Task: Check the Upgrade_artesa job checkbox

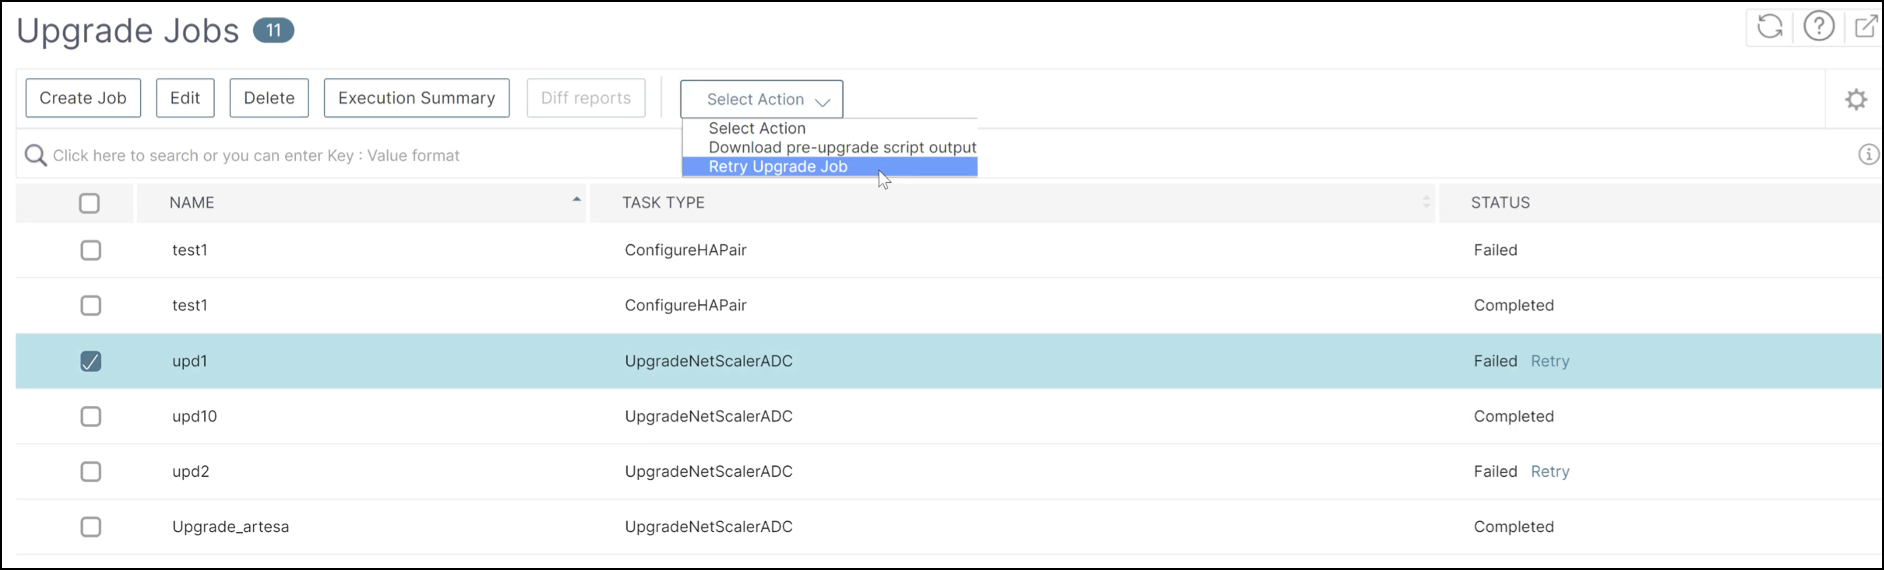Action: (91, 526)
